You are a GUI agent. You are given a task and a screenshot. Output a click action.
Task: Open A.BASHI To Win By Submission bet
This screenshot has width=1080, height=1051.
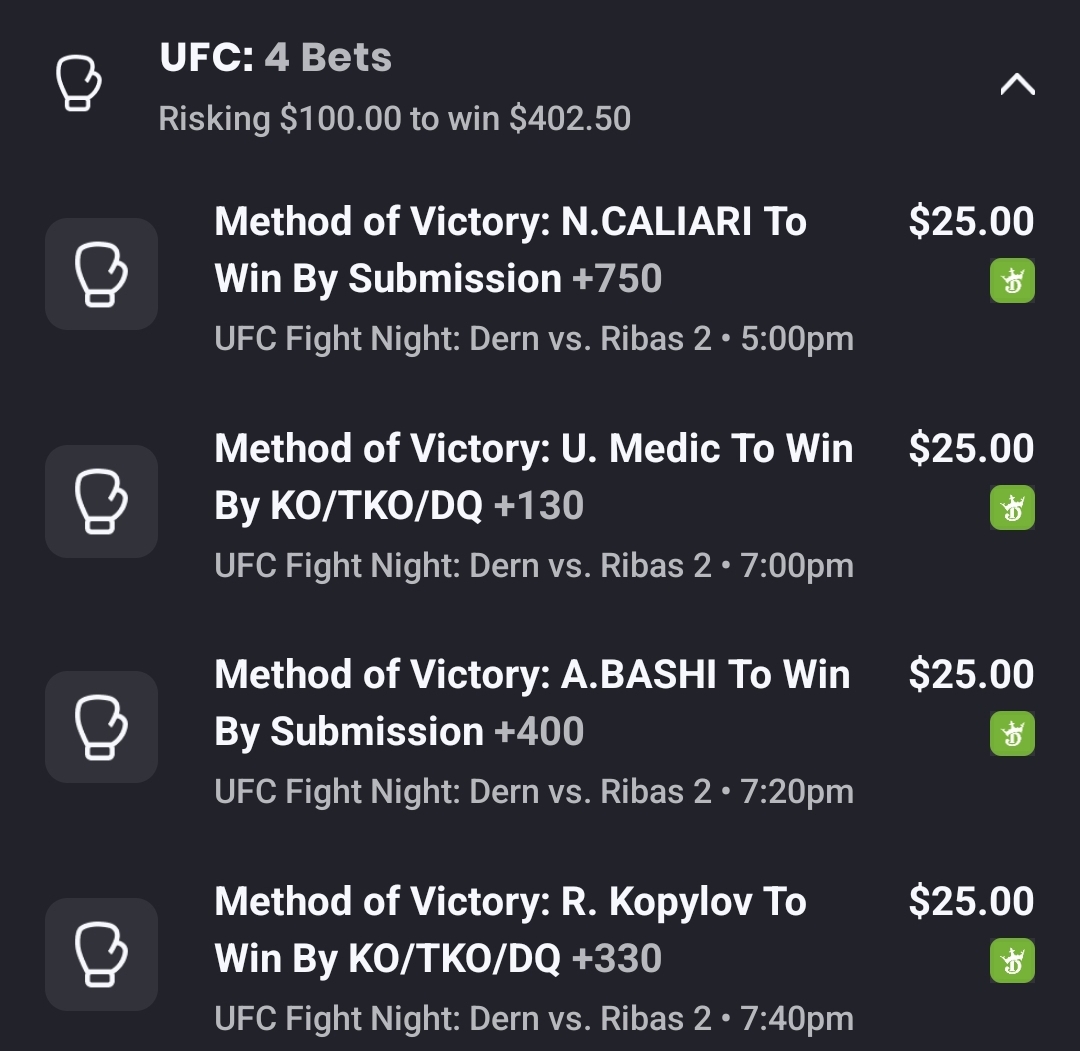click(x=531, y=703)
